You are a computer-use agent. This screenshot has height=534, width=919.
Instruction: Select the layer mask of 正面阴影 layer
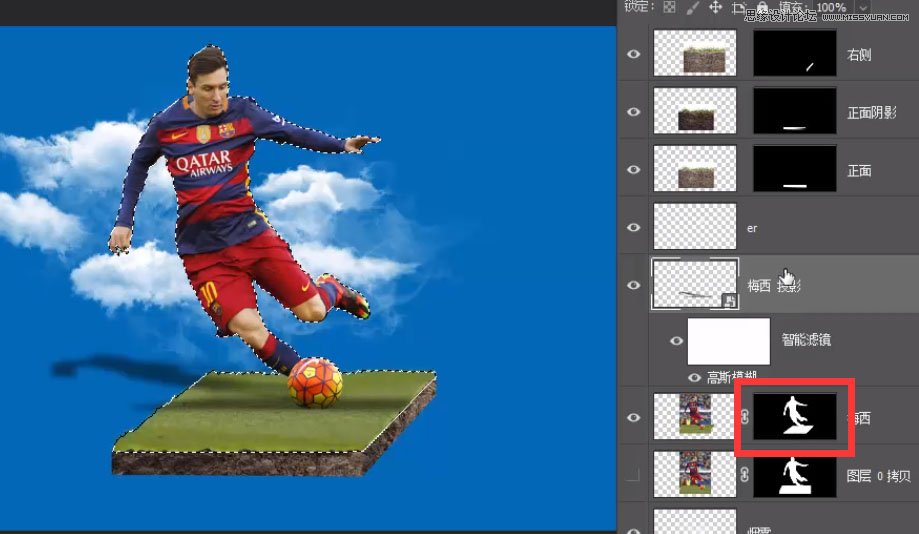tap(794, 112)
